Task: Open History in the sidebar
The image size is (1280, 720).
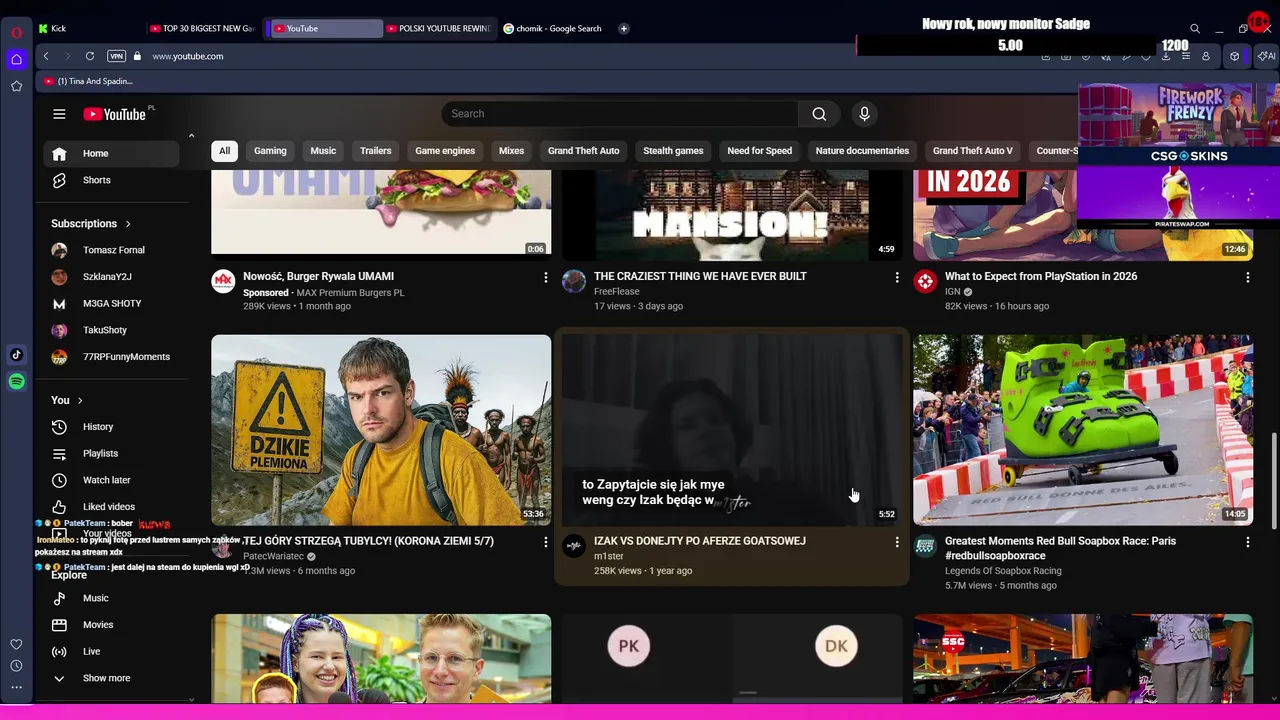Action: (x=111, y=427)
